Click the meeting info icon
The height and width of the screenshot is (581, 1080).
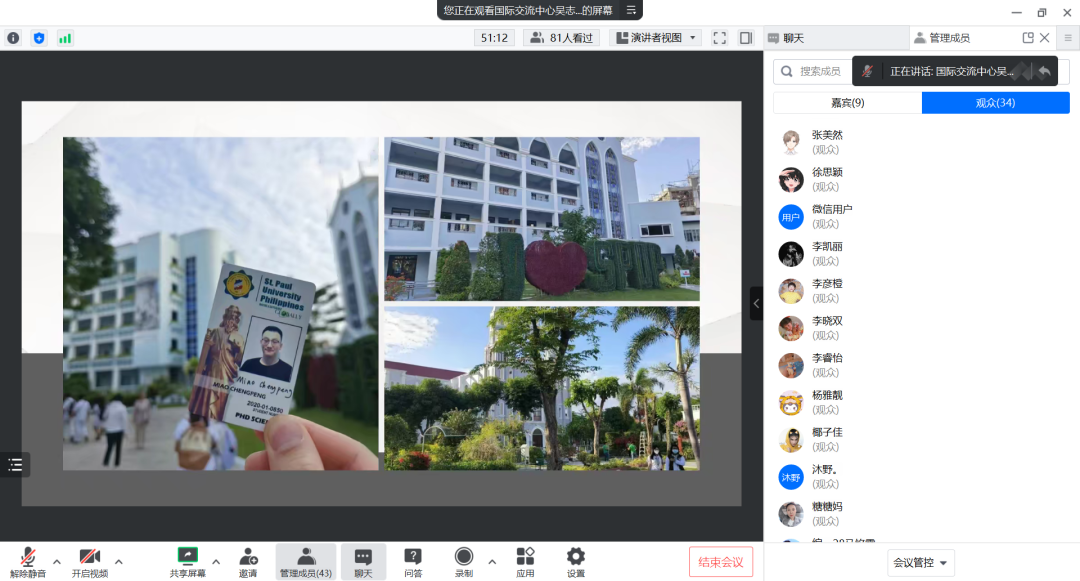pos(13,38)
